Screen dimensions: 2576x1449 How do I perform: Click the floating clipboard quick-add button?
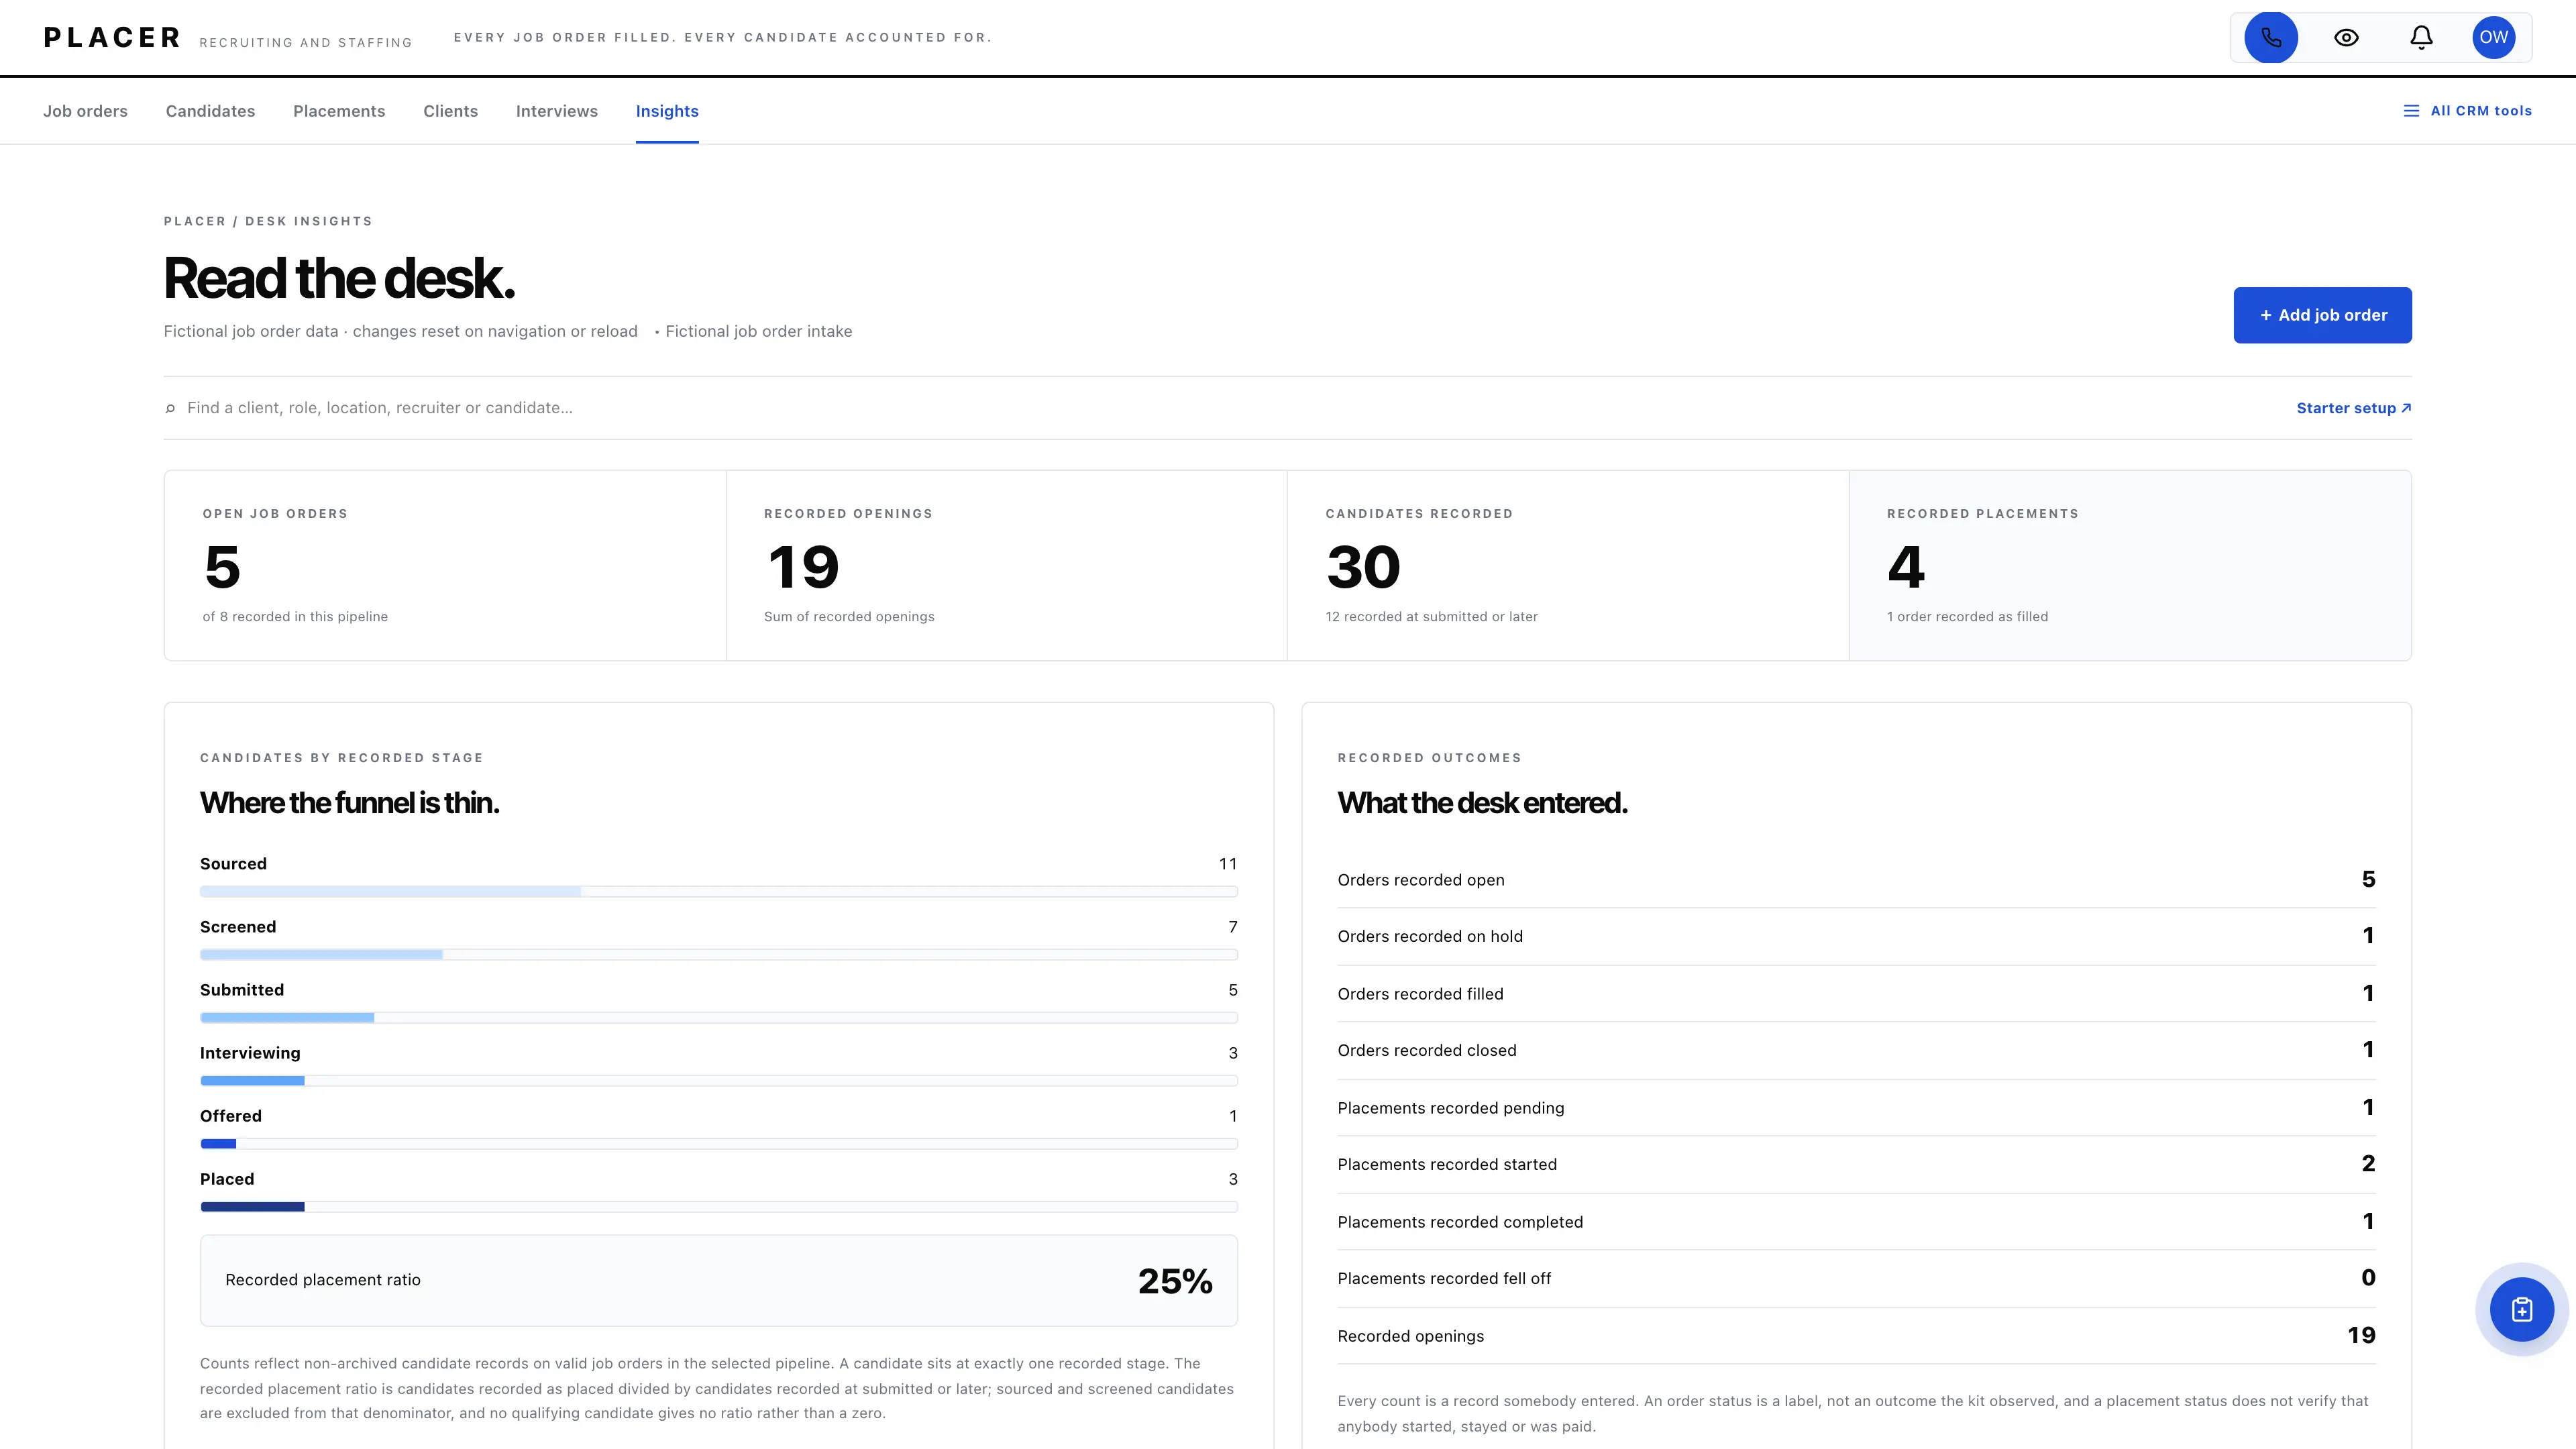click(x=2521, y=1309)
